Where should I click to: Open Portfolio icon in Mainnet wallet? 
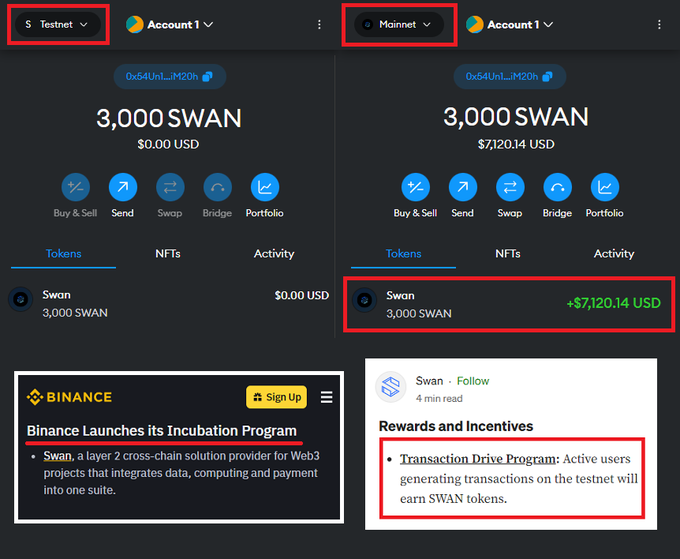(x=605, y=187)
